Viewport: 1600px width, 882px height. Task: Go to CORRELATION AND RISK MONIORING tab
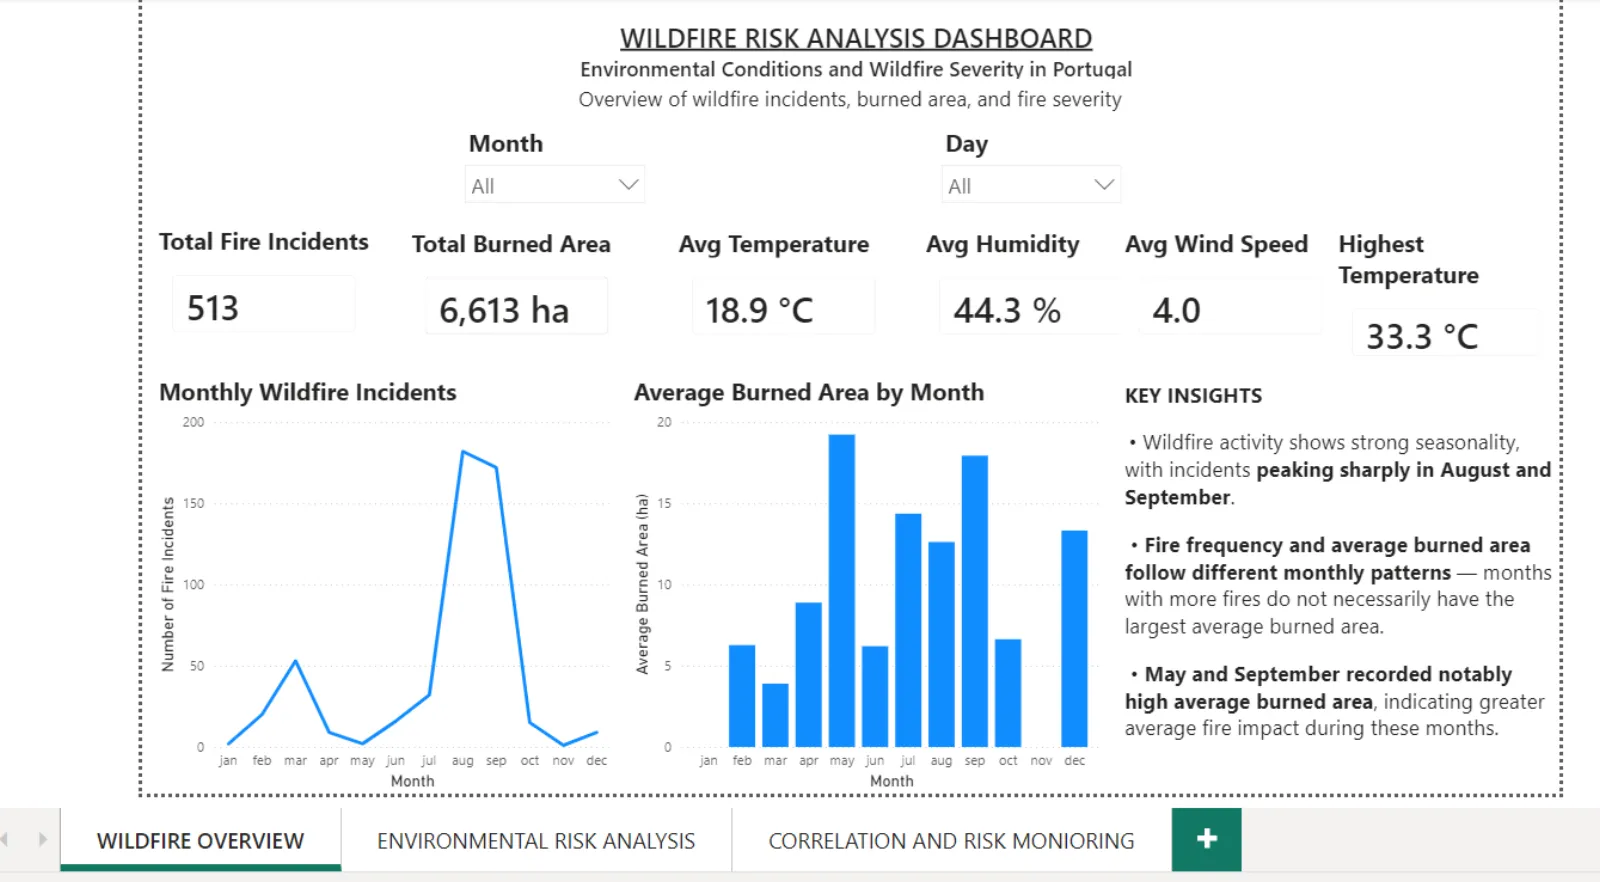coord(951,840)
